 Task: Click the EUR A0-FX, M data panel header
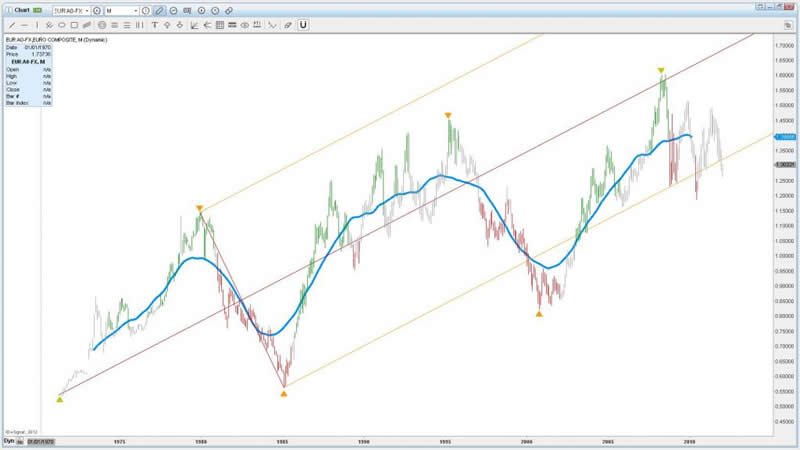[28, 60]
